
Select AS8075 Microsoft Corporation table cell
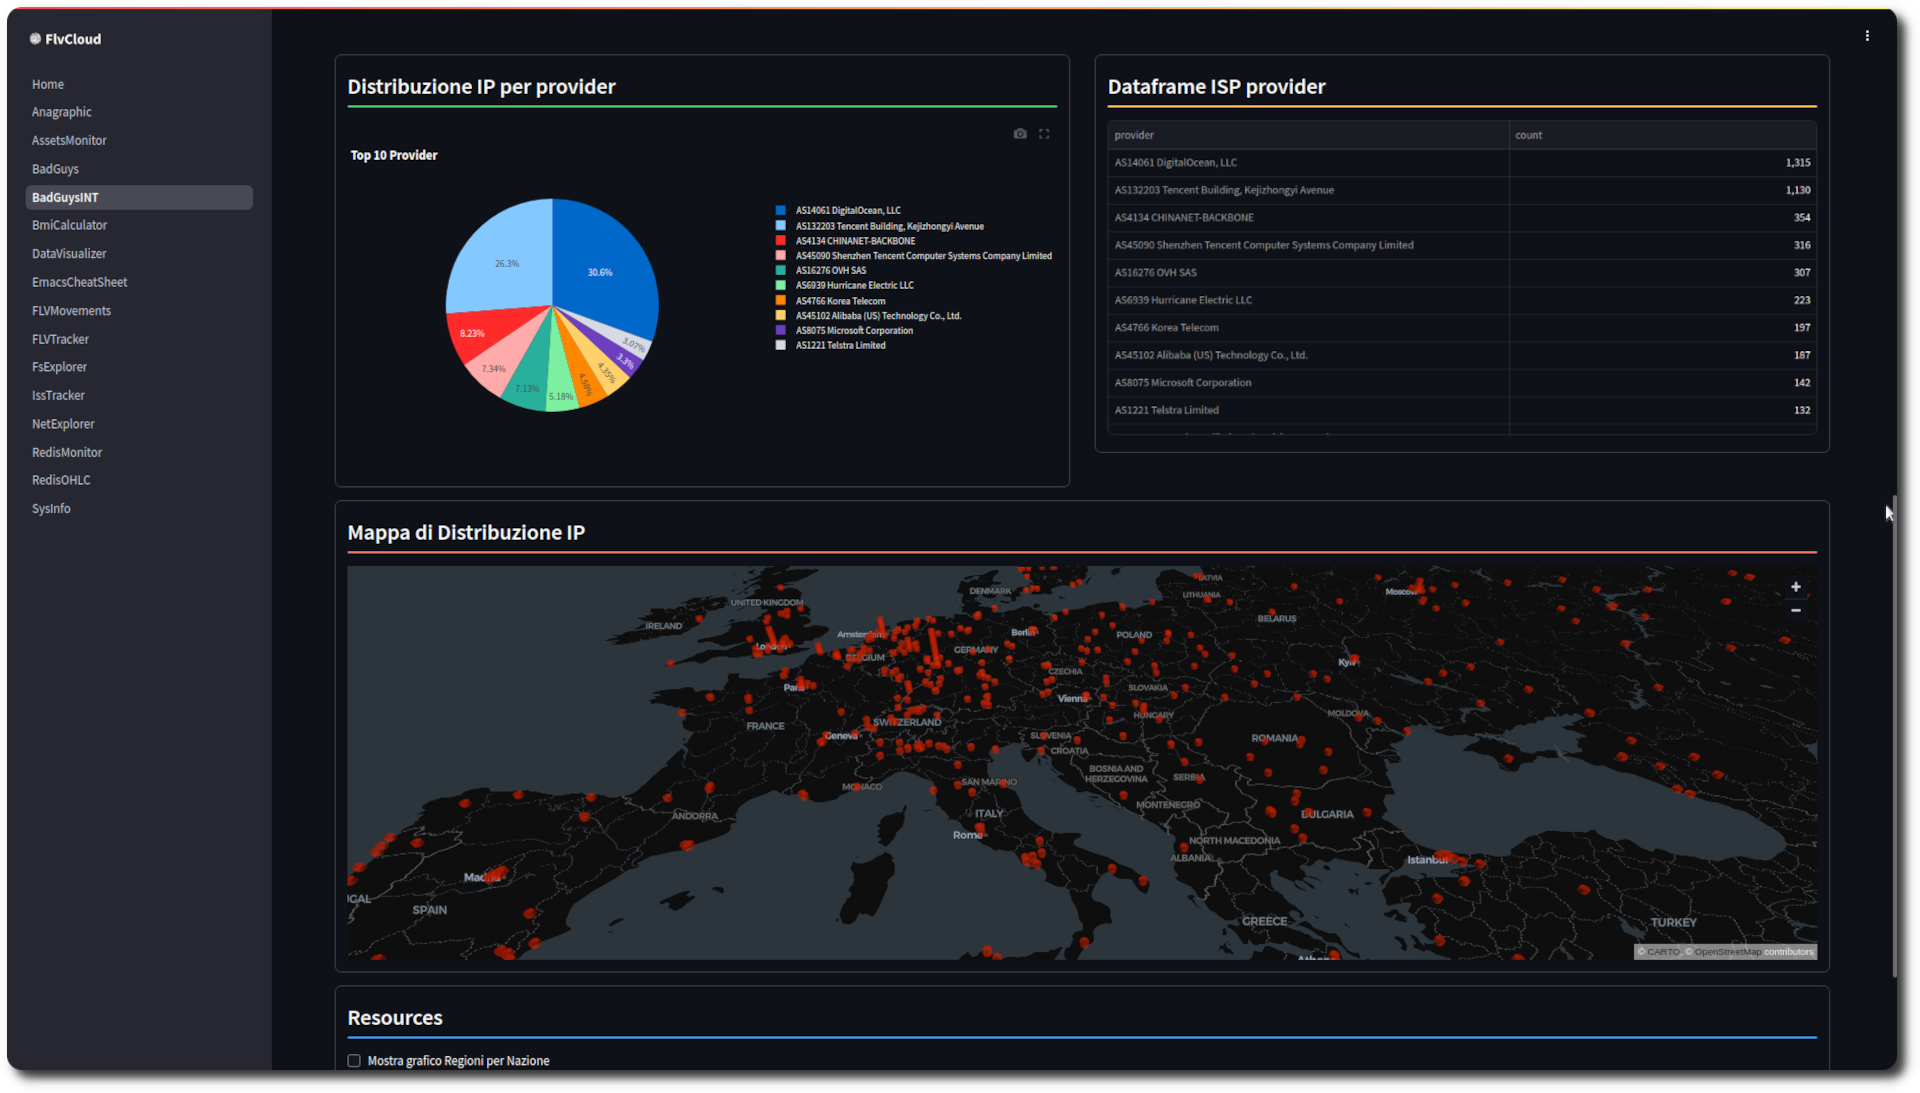pyautogui.click(x=1308, y=383)
